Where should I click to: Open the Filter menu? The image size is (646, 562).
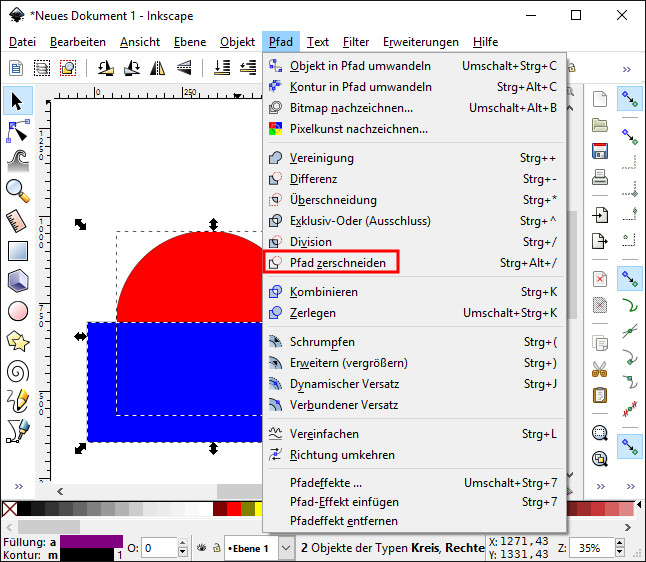point(356,42)
